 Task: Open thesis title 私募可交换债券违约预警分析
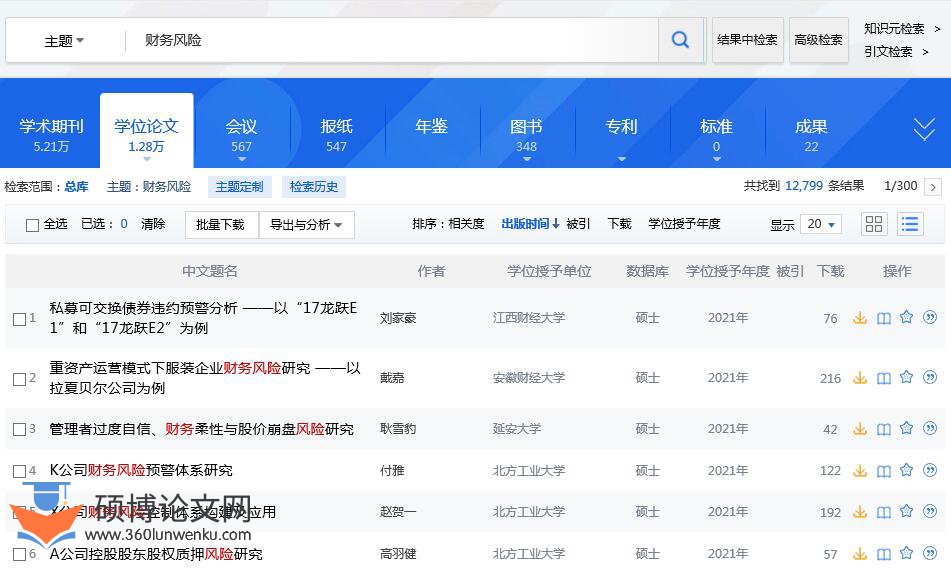(203, 318)
